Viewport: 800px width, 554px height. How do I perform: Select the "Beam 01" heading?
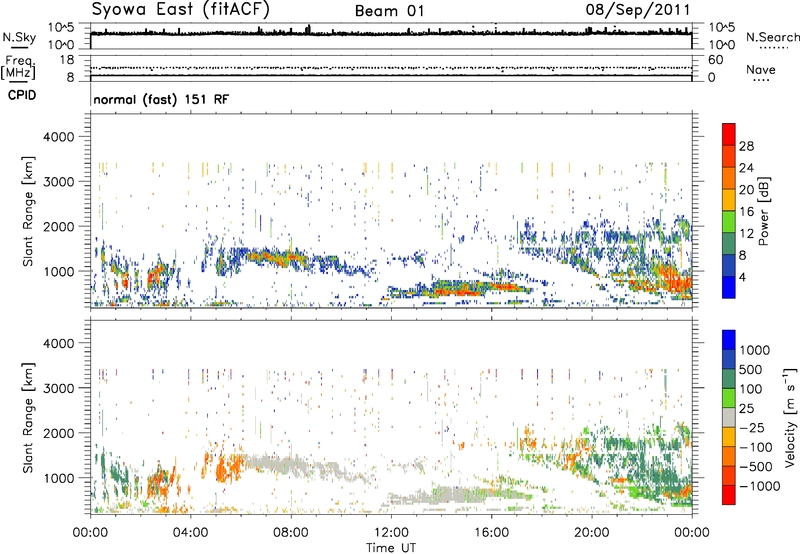pos(390,11)
